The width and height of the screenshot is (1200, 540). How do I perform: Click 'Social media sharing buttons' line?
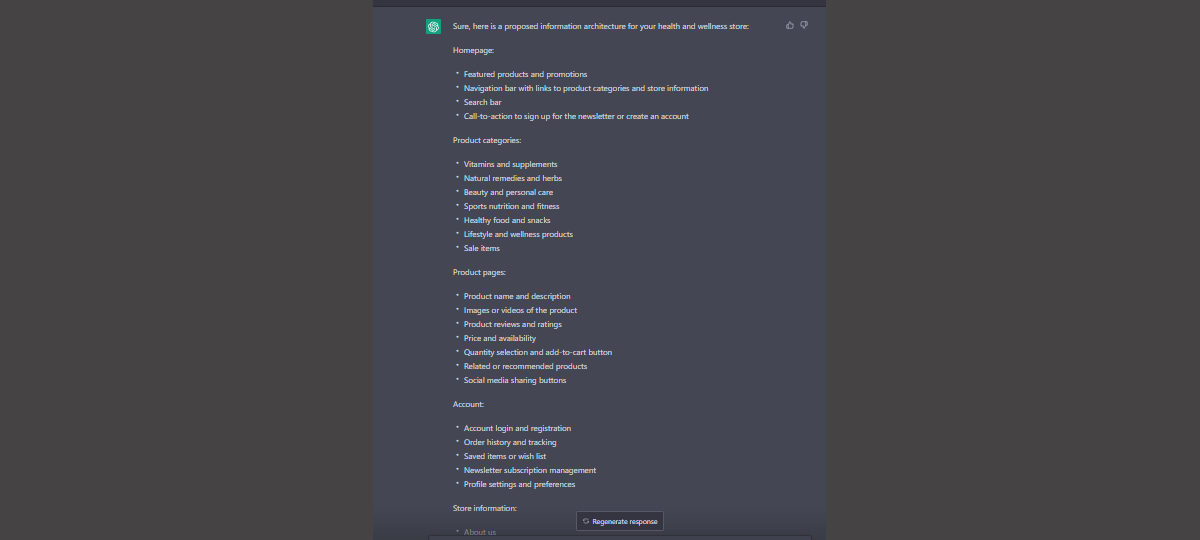pos(514,380)
